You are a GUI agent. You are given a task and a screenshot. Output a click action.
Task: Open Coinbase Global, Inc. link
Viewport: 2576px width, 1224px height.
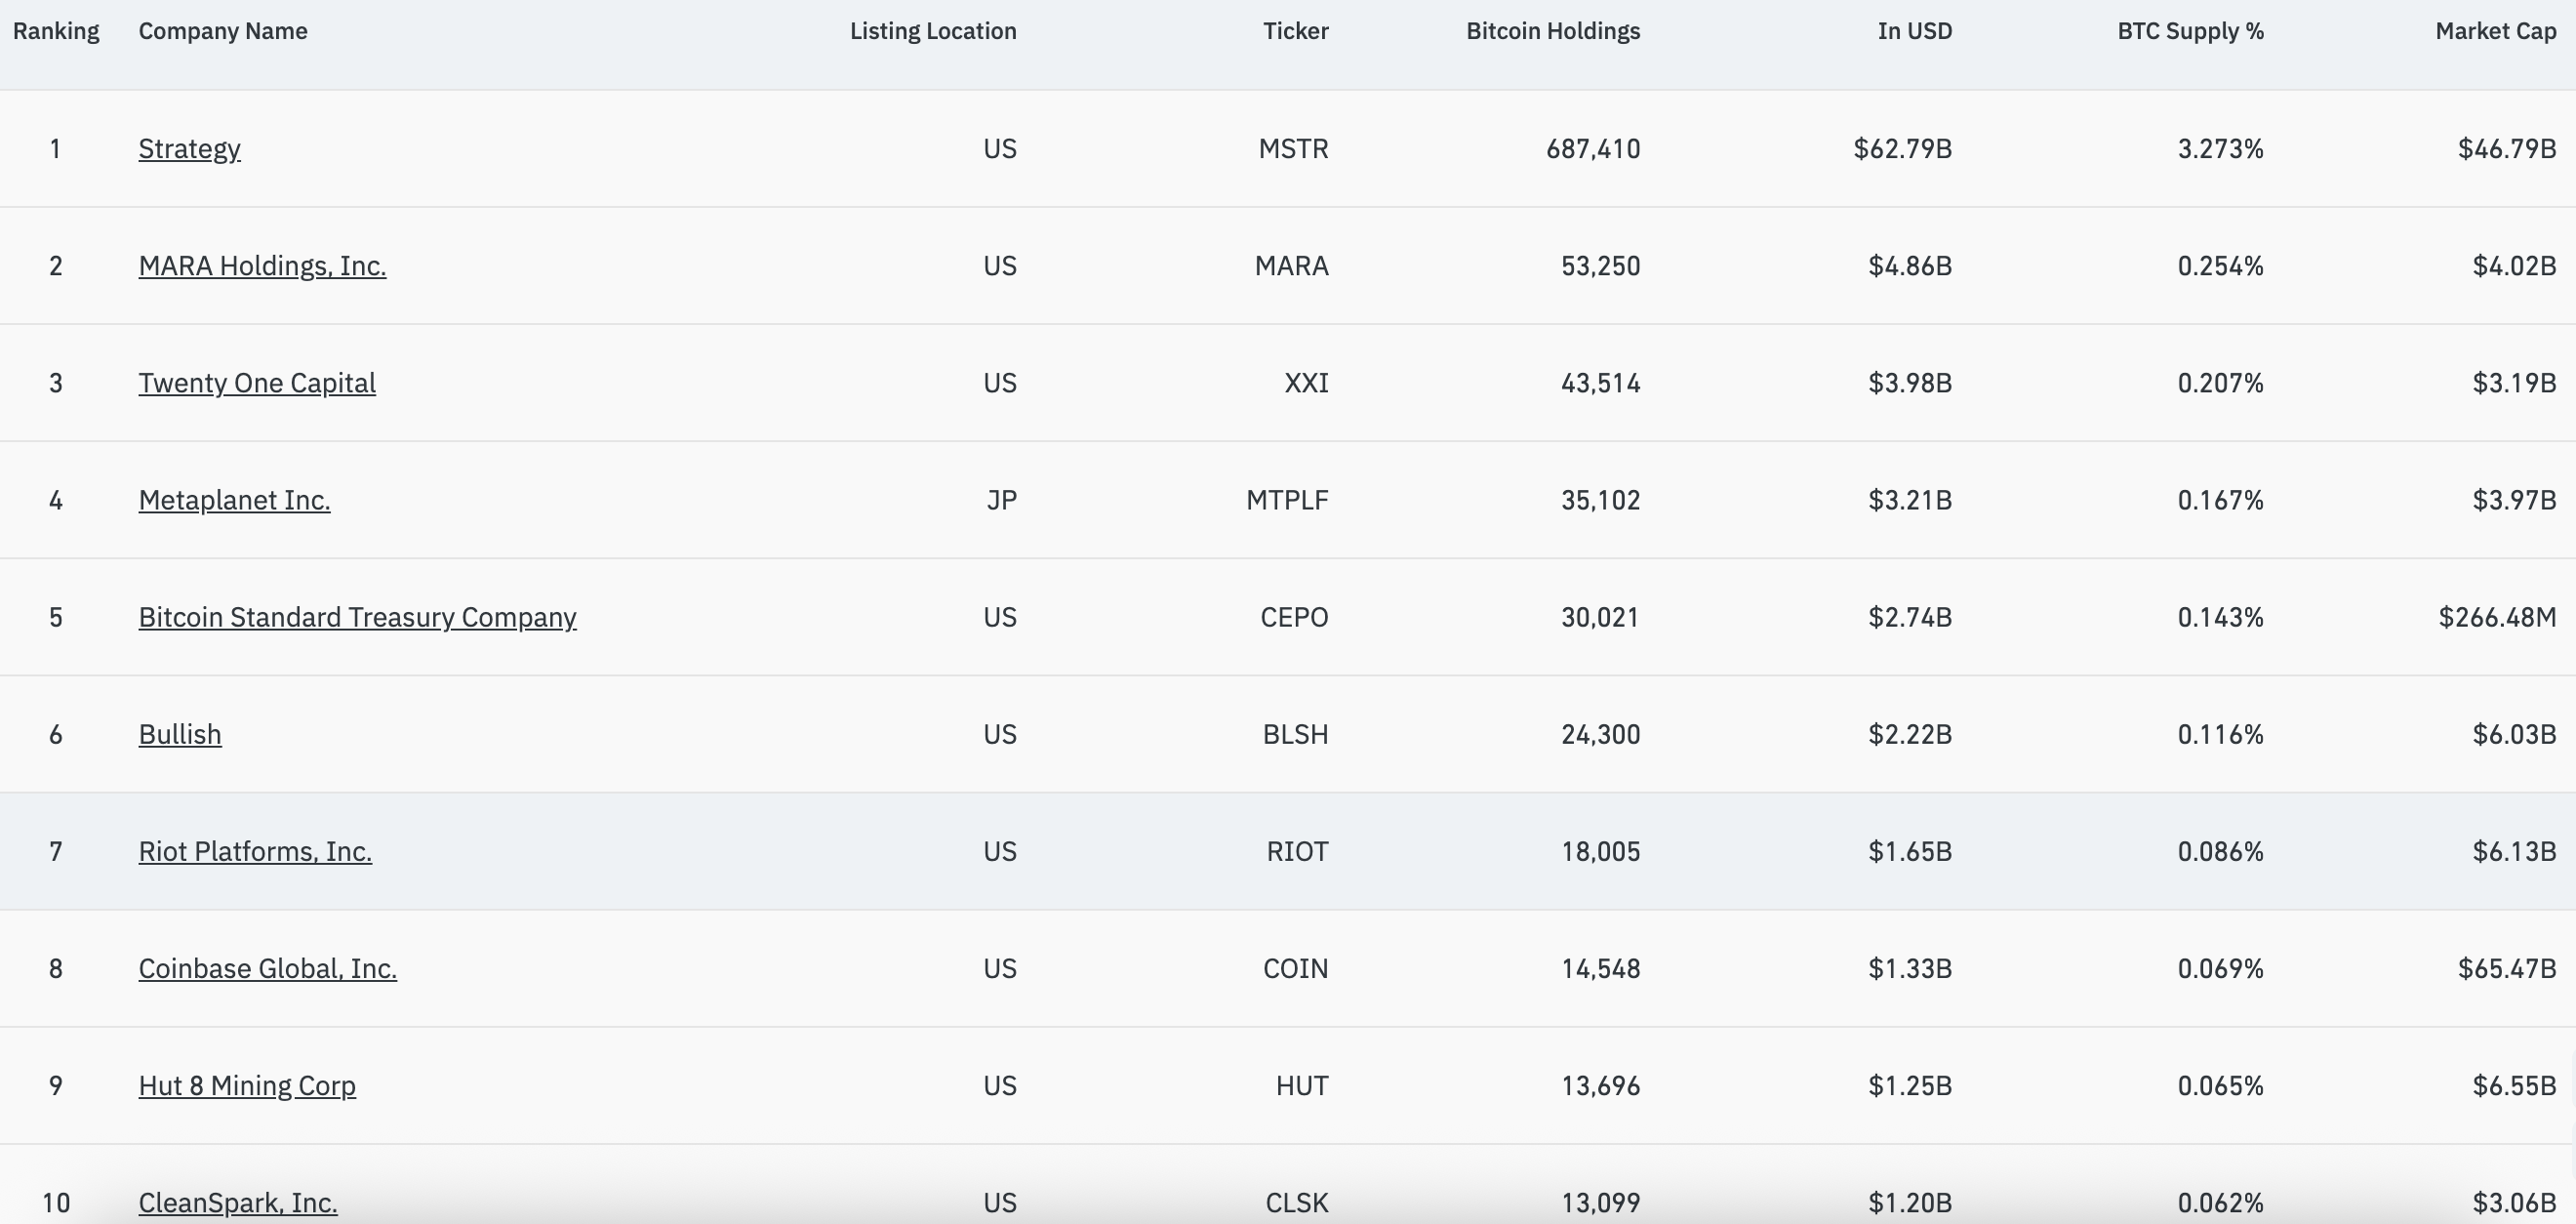point(267,968)
